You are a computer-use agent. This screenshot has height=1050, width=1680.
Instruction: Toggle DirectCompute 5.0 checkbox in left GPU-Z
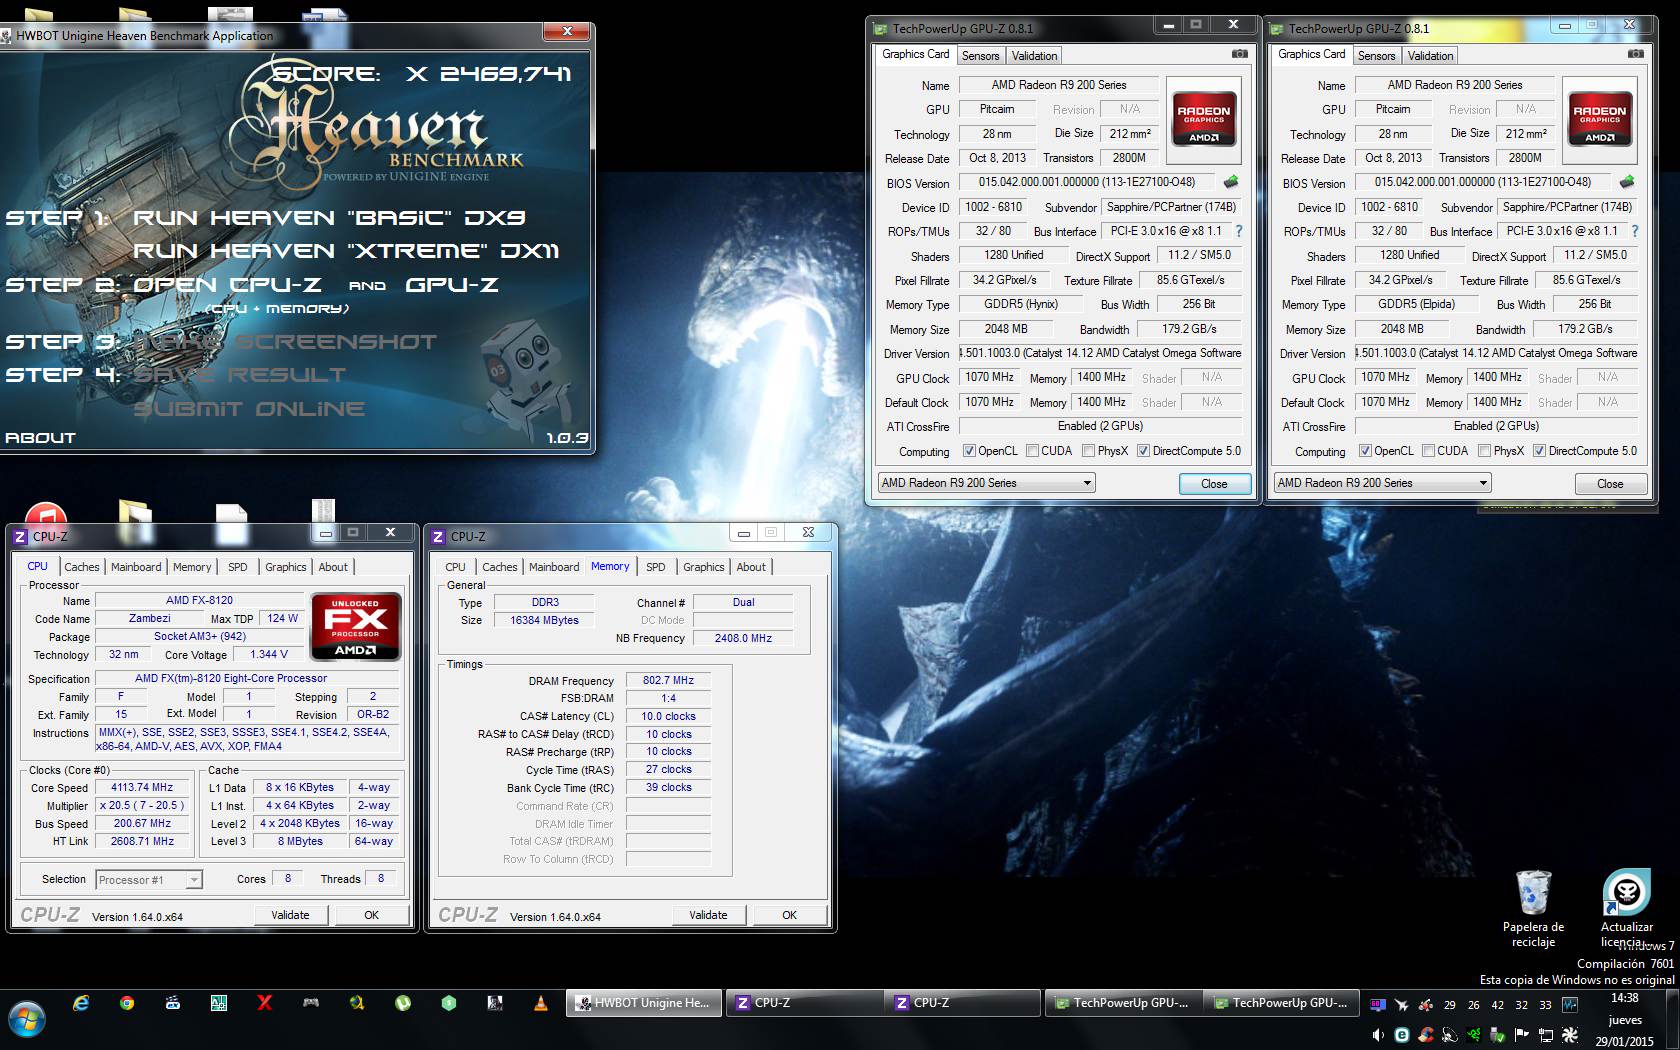pos(1143,451)
